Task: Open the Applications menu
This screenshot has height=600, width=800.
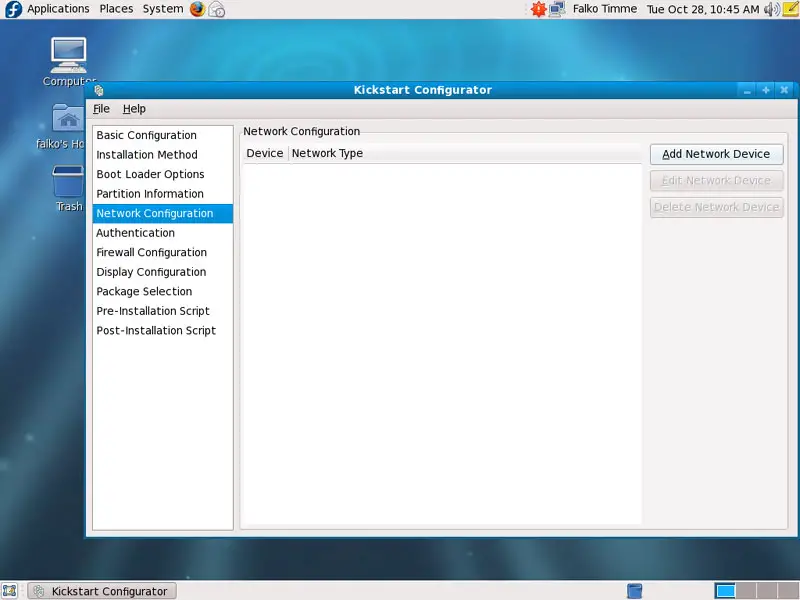Action: pos(58,9)
